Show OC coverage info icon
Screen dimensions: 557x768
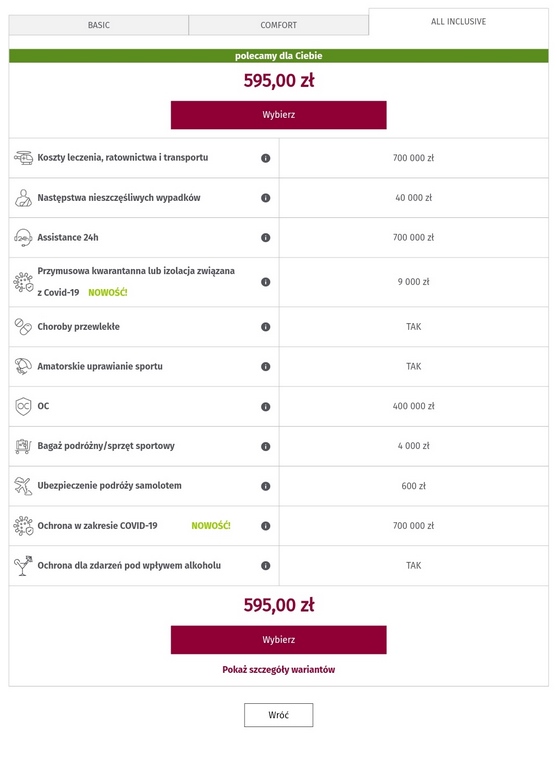coord(266,407)
